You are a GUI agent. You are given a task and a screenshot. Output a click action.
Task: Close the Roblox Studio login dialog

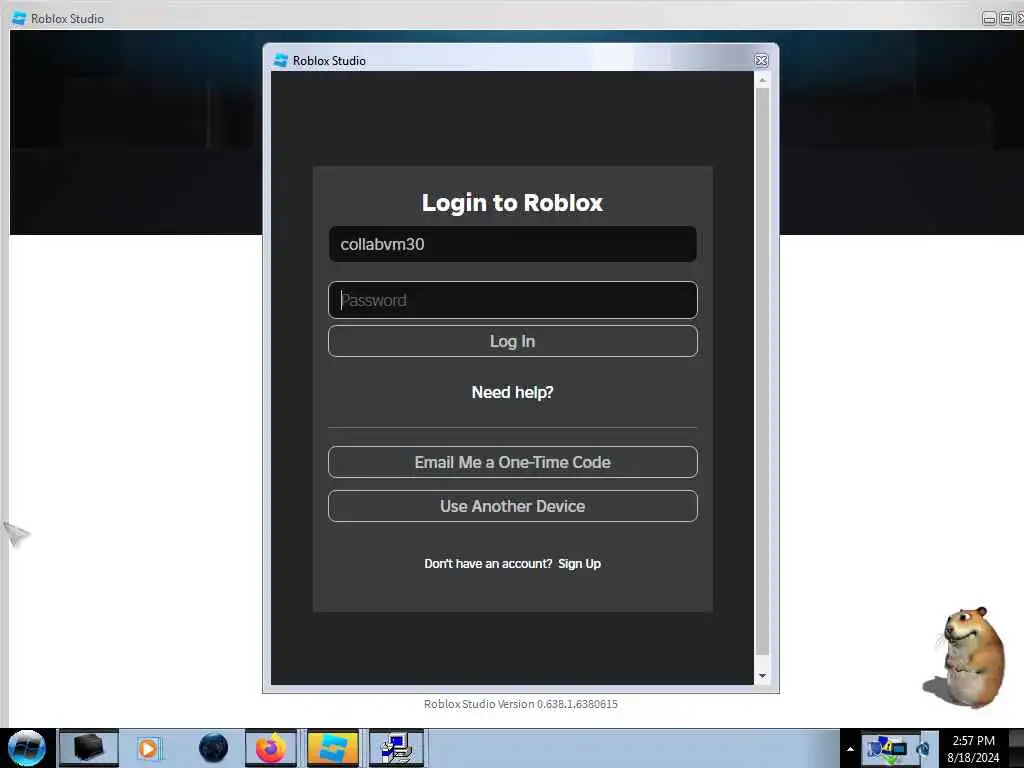point(761,61)
